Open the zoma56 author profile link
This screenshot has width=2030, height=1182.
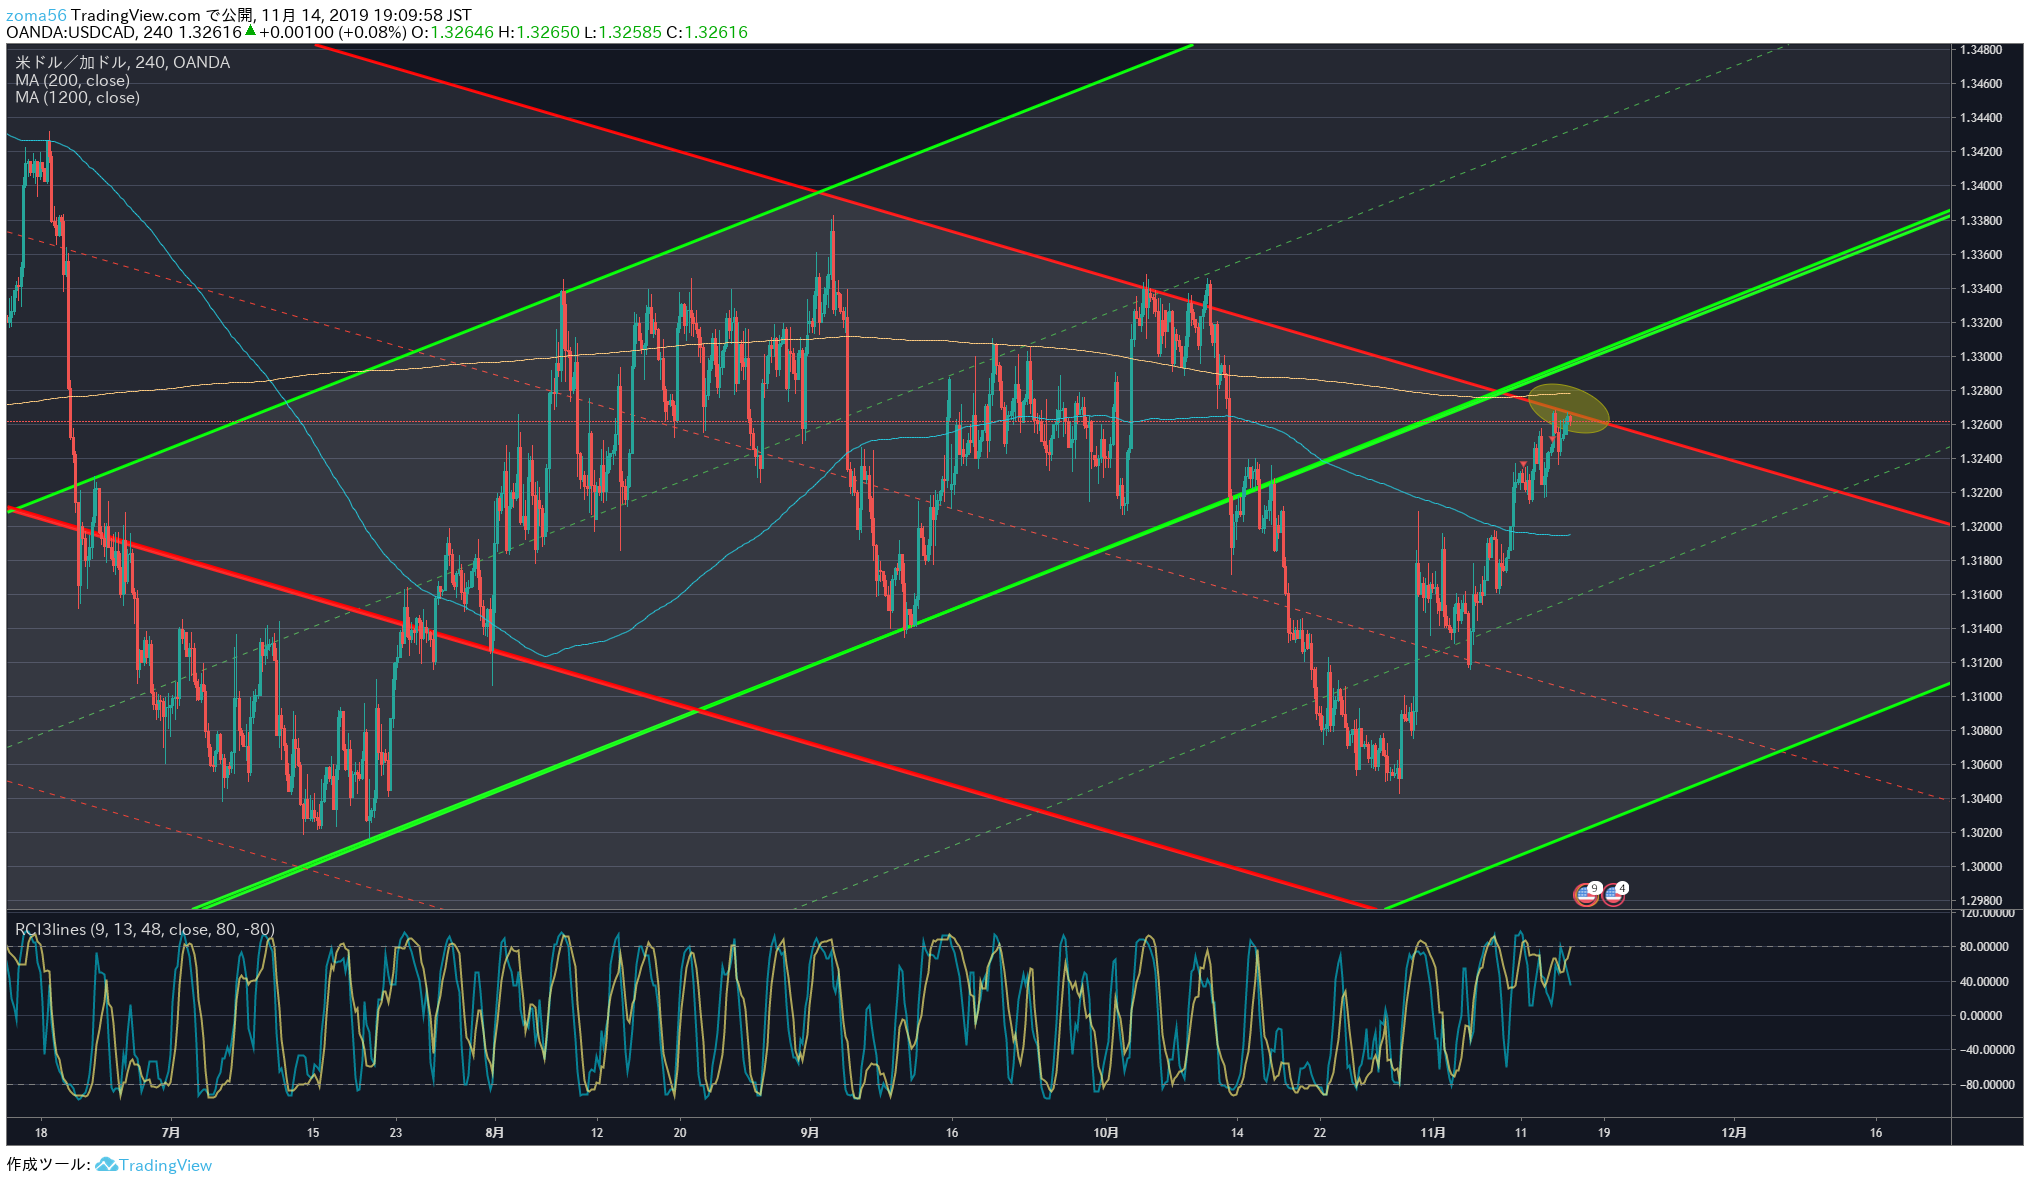(36, 15)
